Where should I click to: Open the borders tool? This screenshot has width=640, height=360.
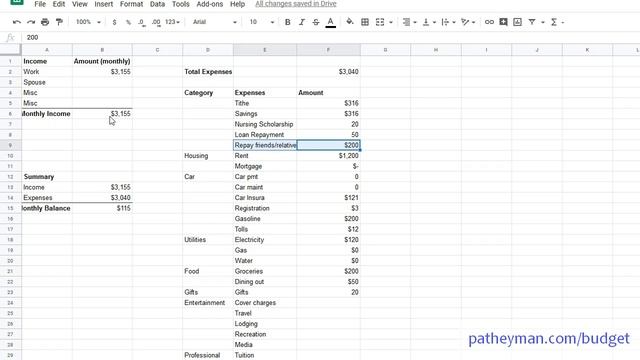point(365,22)
